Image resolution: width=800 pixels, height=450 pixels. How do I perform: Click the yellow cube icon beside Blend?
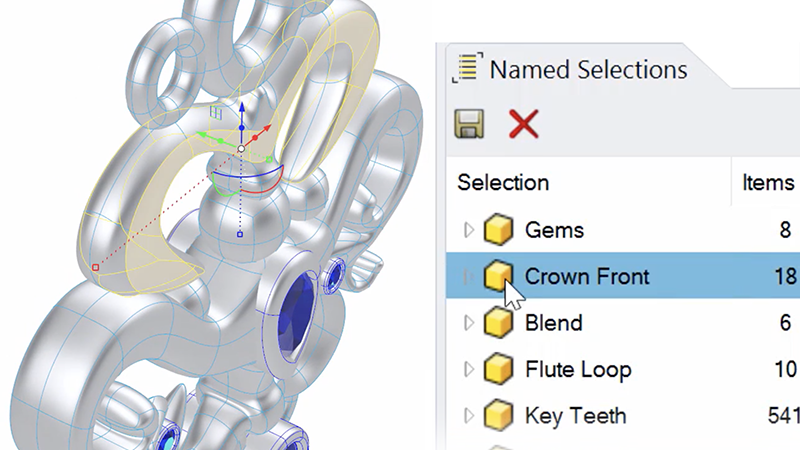coord(498,323)
